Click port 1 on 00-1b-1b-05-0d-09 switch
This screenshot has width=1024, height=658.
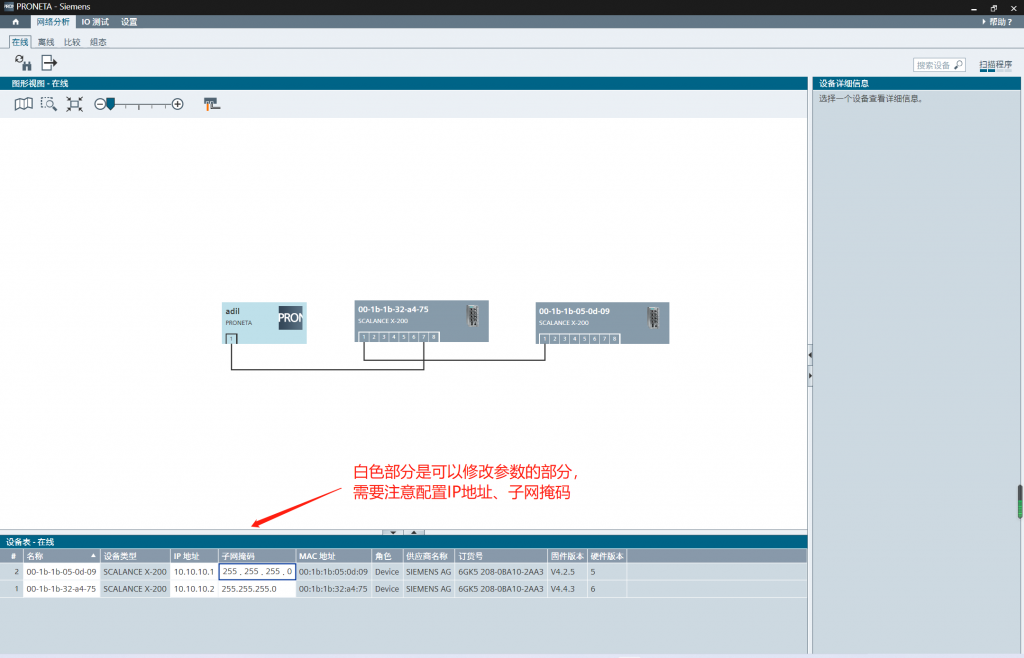545,339
